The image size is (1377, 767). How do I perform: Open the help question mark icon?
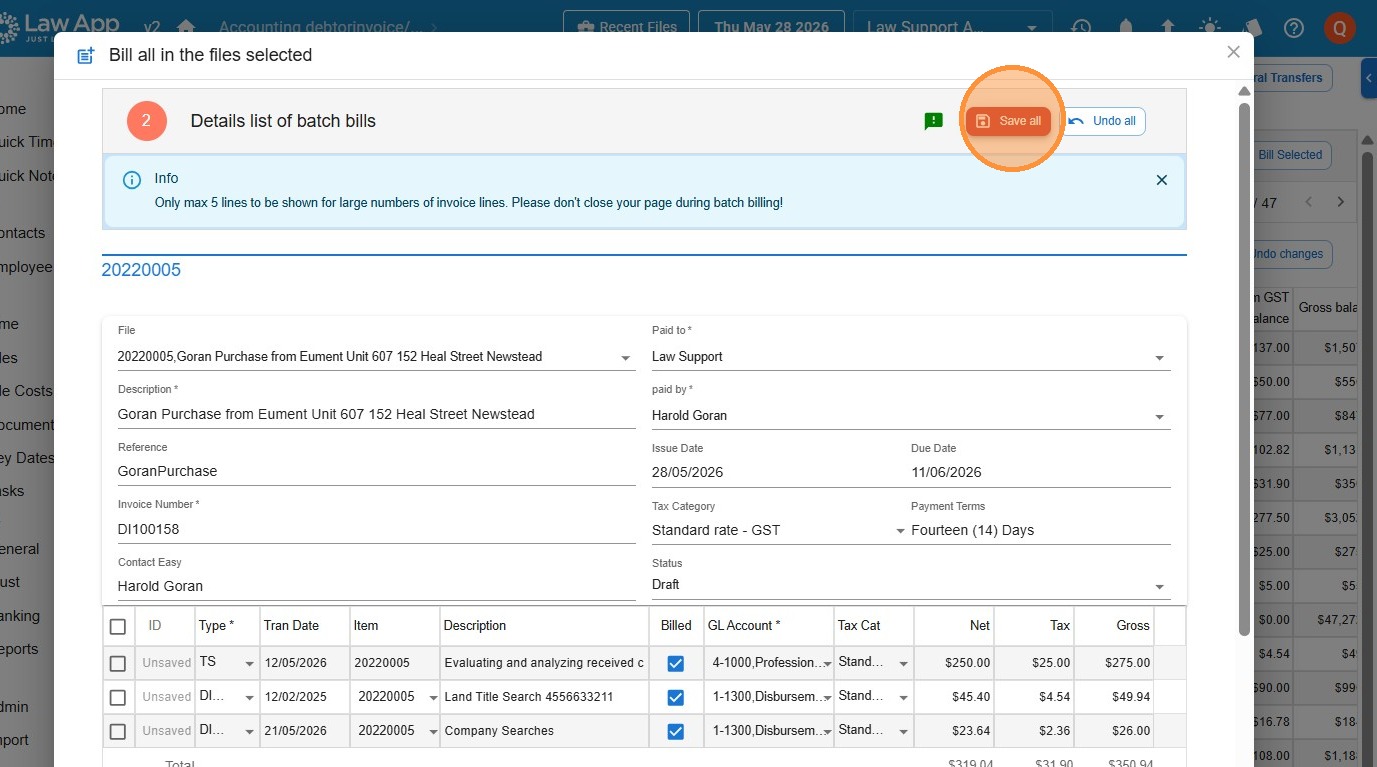coord(1294,27)
